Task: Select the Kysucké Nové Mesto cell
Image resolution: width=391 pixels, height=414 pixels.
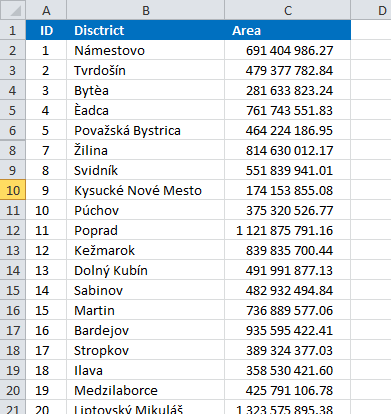Action: tap(146, 190)
